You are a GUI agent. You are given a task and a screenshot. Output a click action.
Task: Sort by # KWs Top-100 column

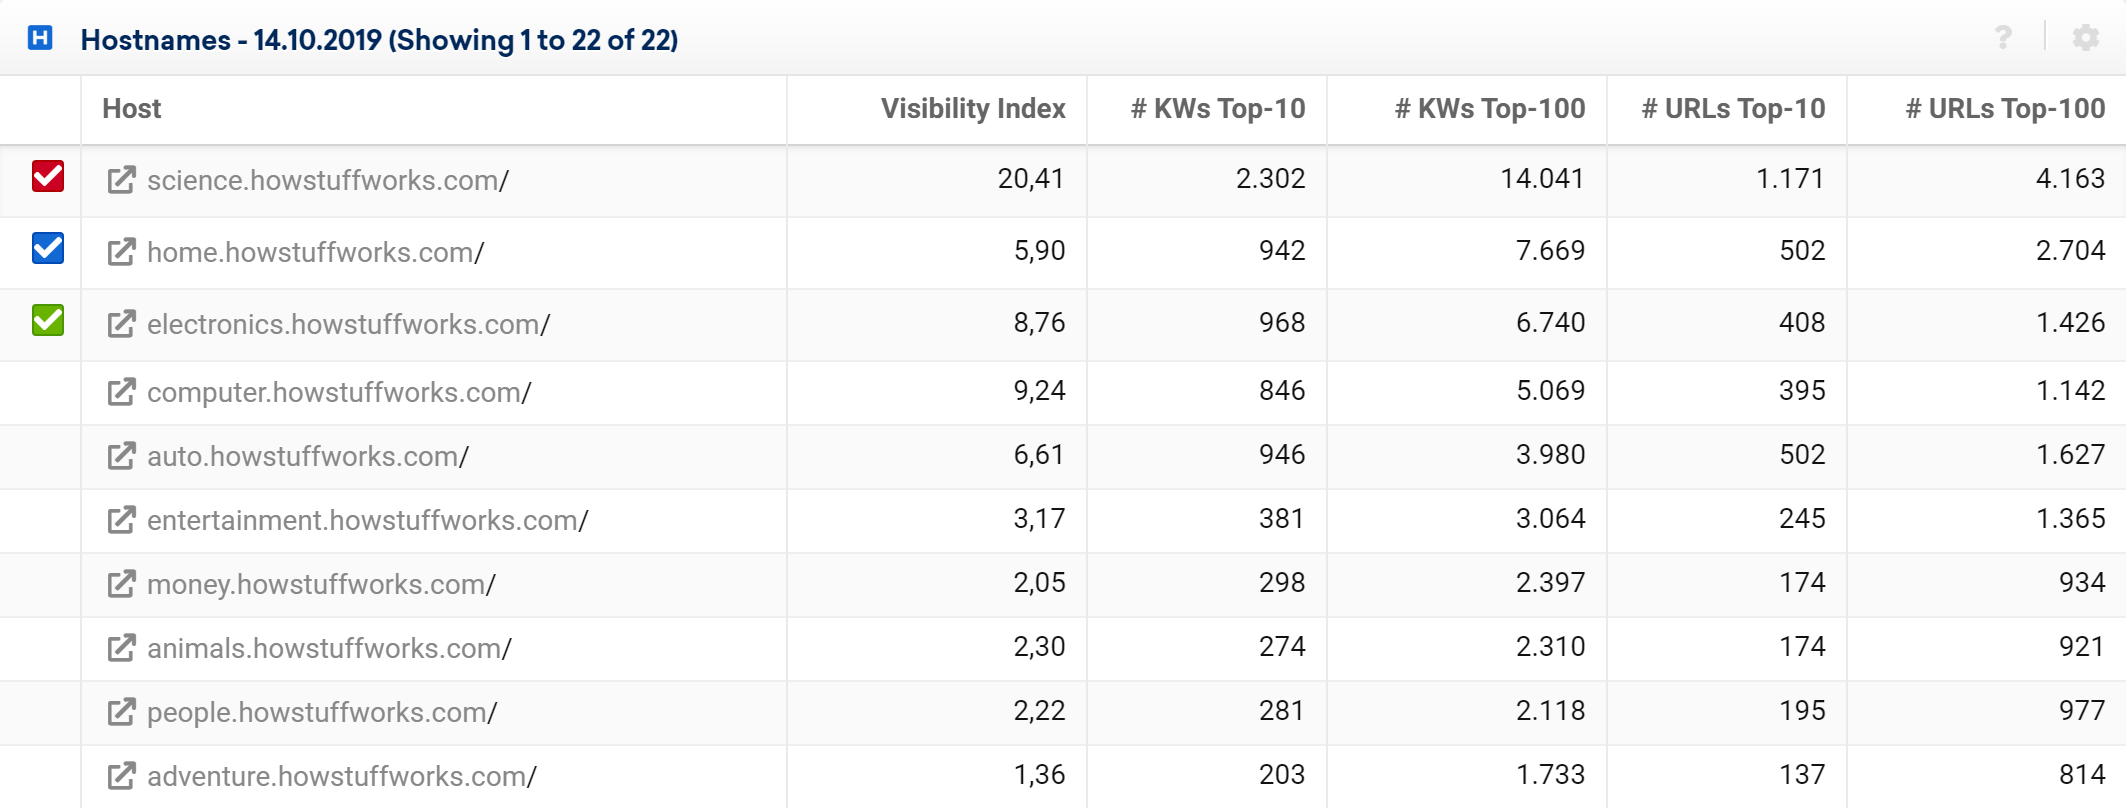pos(1490,108)
